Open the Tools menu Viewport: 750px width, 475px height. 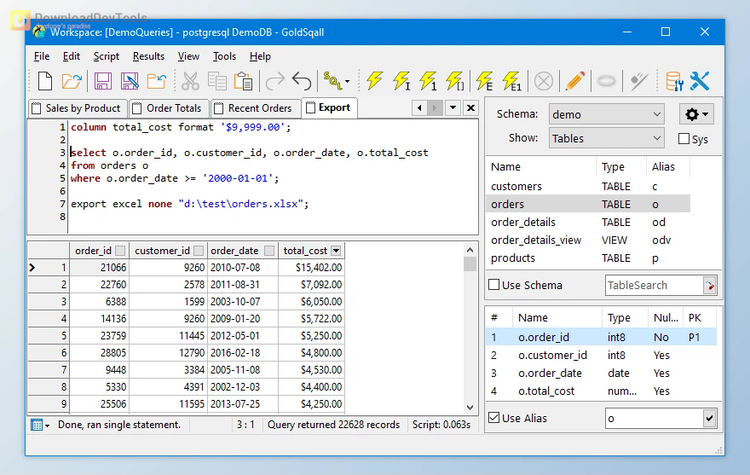coord(224,56)
